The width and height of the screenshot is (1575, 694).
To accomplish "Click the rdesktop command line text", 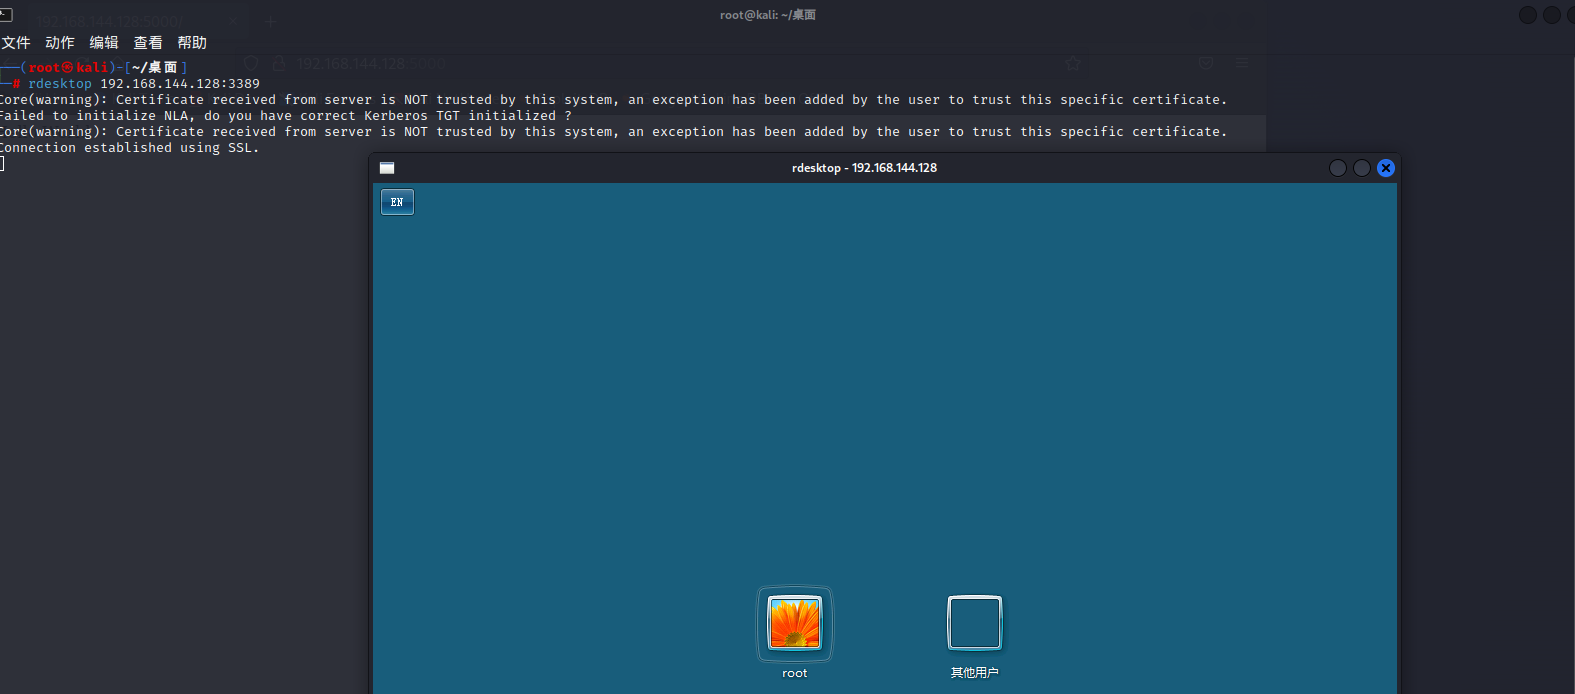I will click(144, 84).
